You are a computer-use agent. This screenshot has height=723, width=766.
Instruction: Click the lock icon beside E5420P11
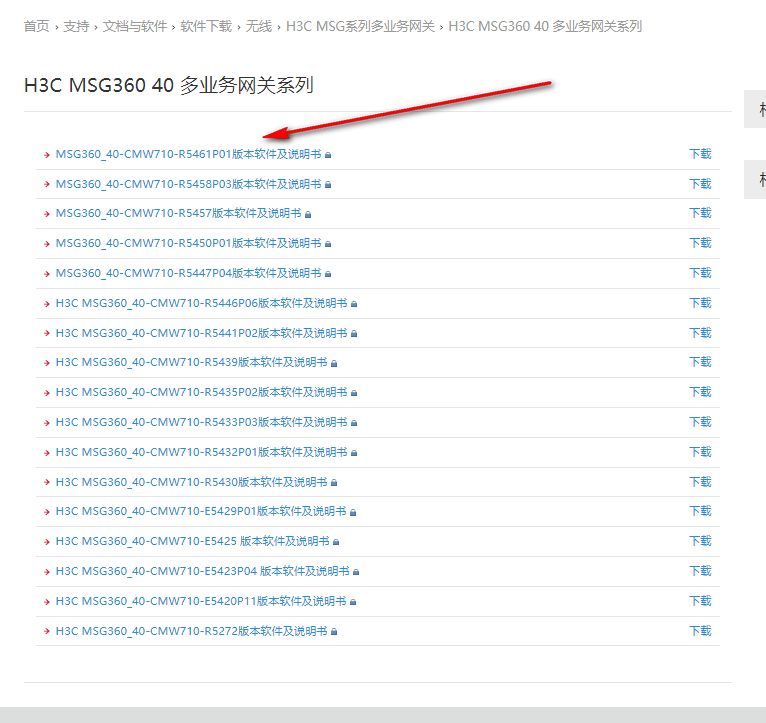pos(353,602)
